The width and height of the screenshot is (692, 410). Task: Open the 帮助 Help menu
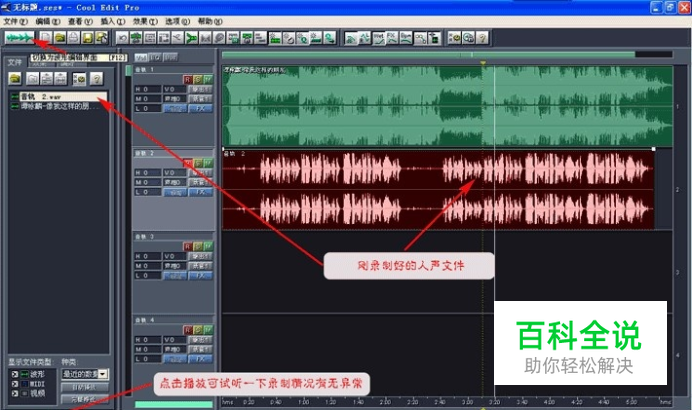(210, 21)
